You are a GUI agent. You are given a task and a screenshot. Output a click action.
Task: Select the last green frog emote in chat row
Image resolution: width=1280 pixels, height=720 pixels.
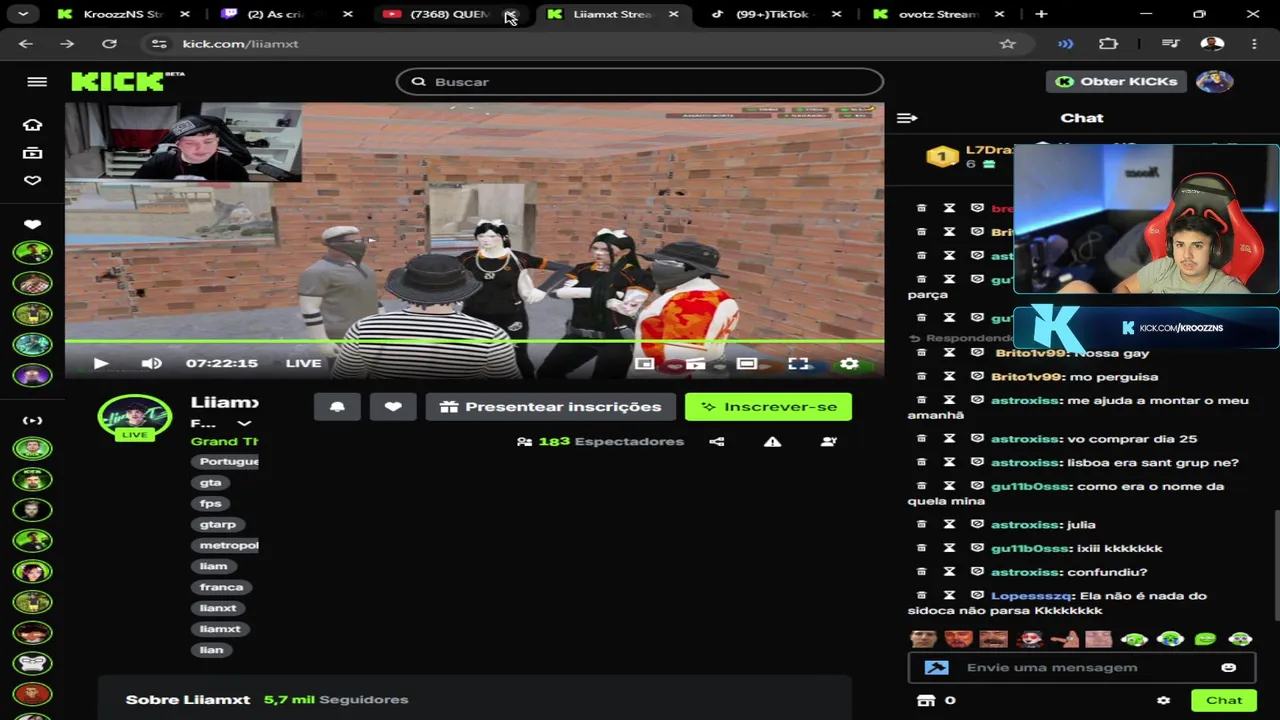click(x=1240, y=639)
